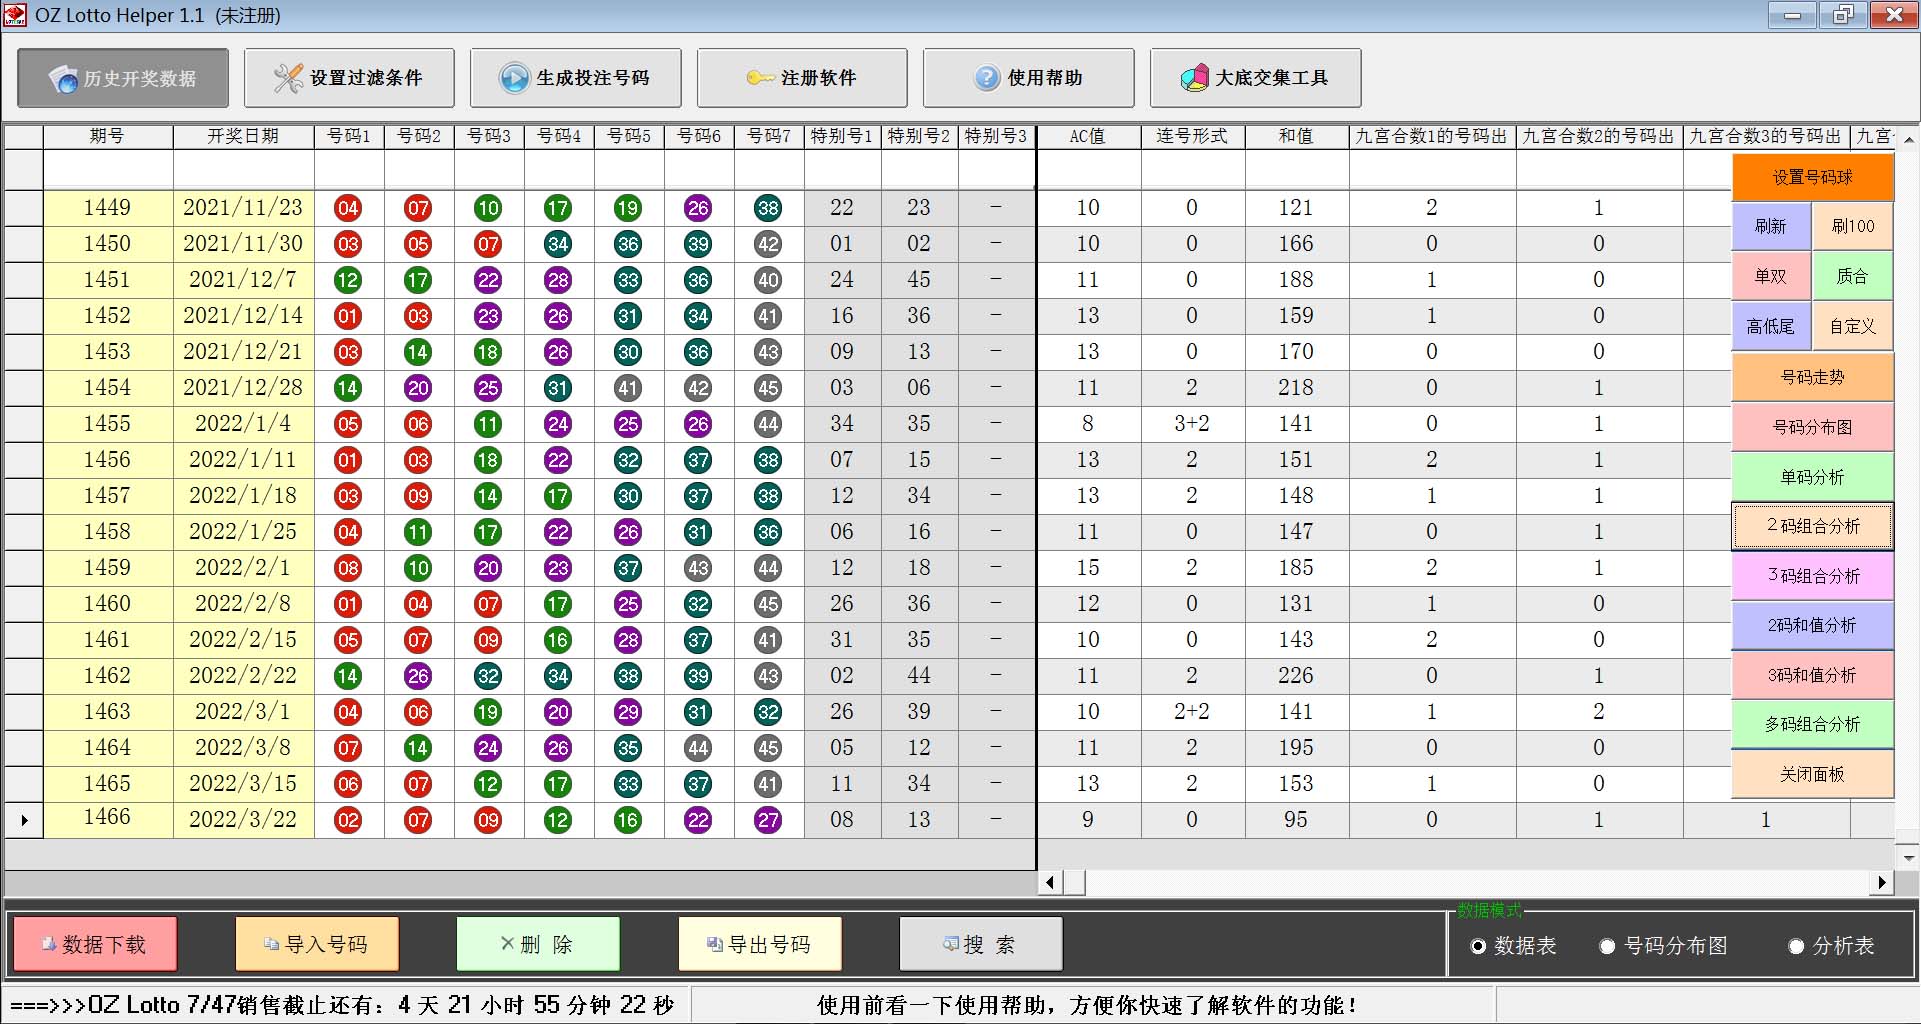1921x1024 pixels.
Task: Click the 连号形式 column header
Action: click(1192, 136)
